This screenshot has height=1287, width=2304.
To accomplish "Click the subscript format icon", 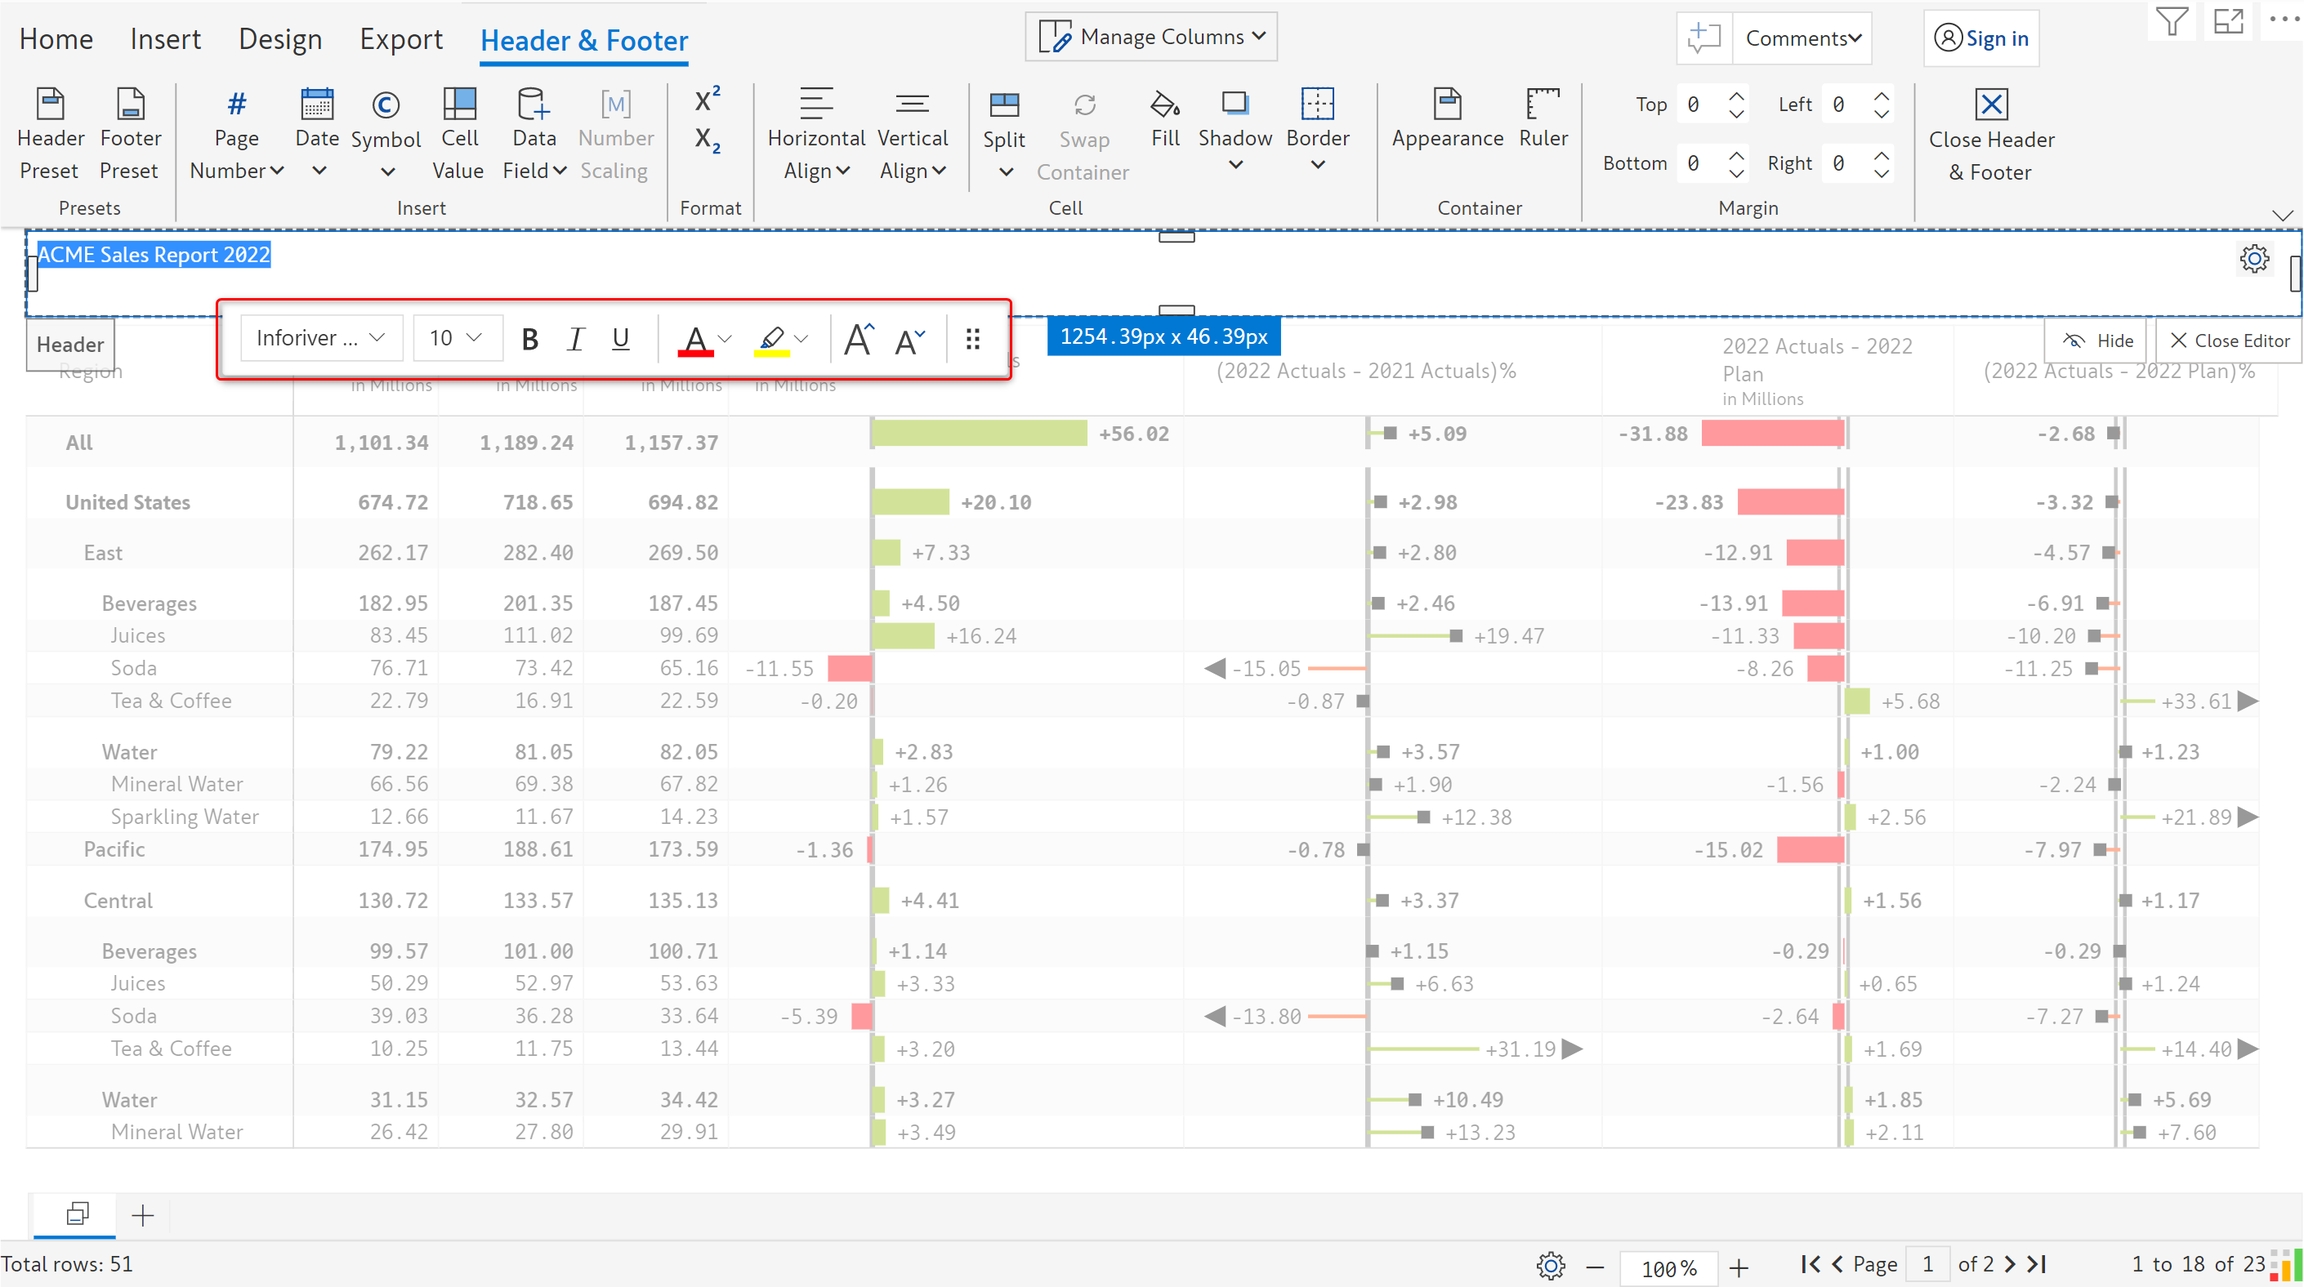I will coord(706,140).
